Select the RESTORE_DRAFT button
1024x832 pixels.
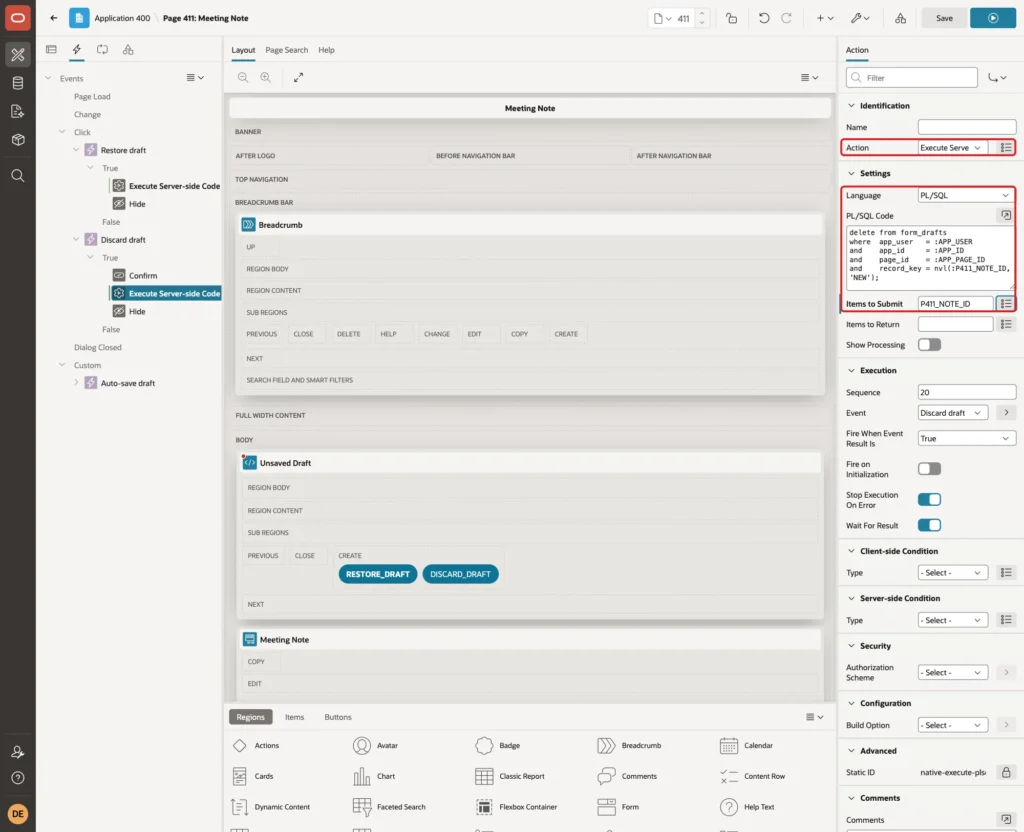[377, 574]
